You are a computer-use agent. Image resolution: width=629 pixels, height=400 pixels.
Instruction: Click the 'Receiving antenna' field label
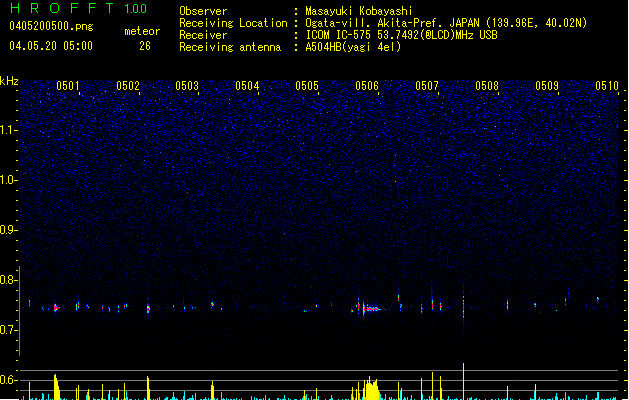tap(230, 47)
